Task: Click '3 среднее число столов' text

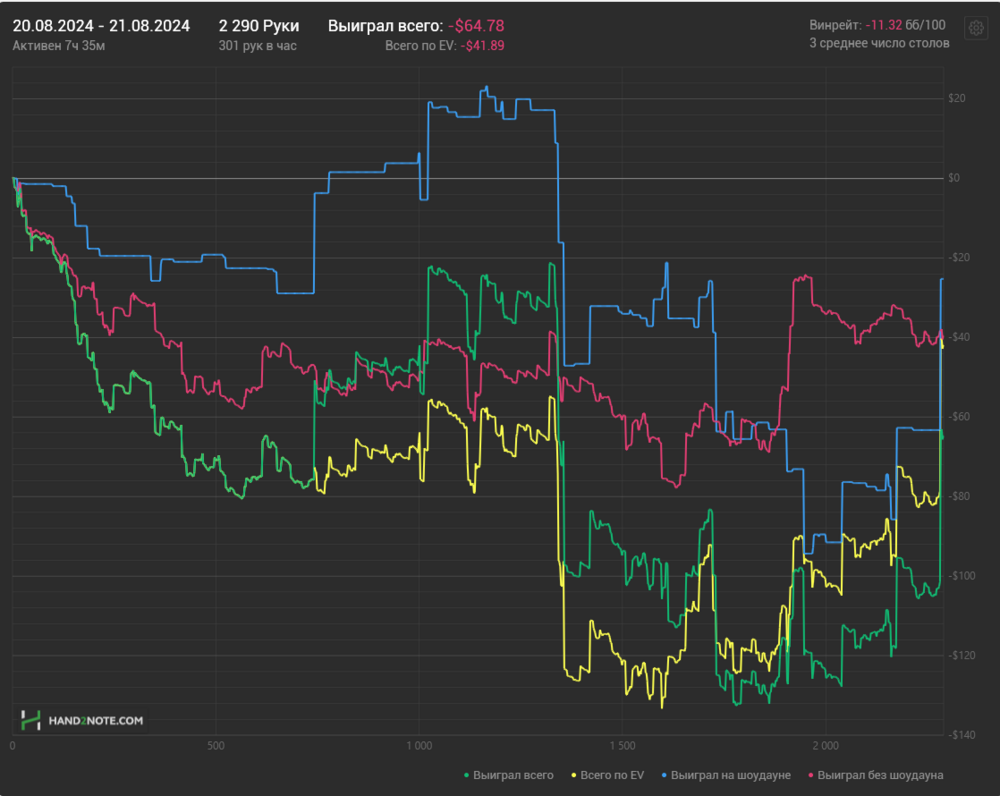Action: 879,43
